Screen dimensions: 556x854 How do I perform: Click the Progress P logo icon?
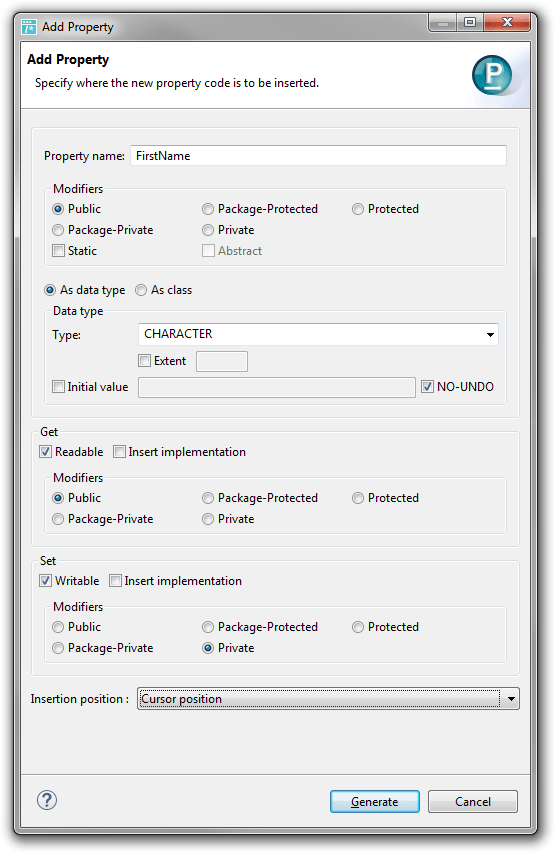coord(492,75)
